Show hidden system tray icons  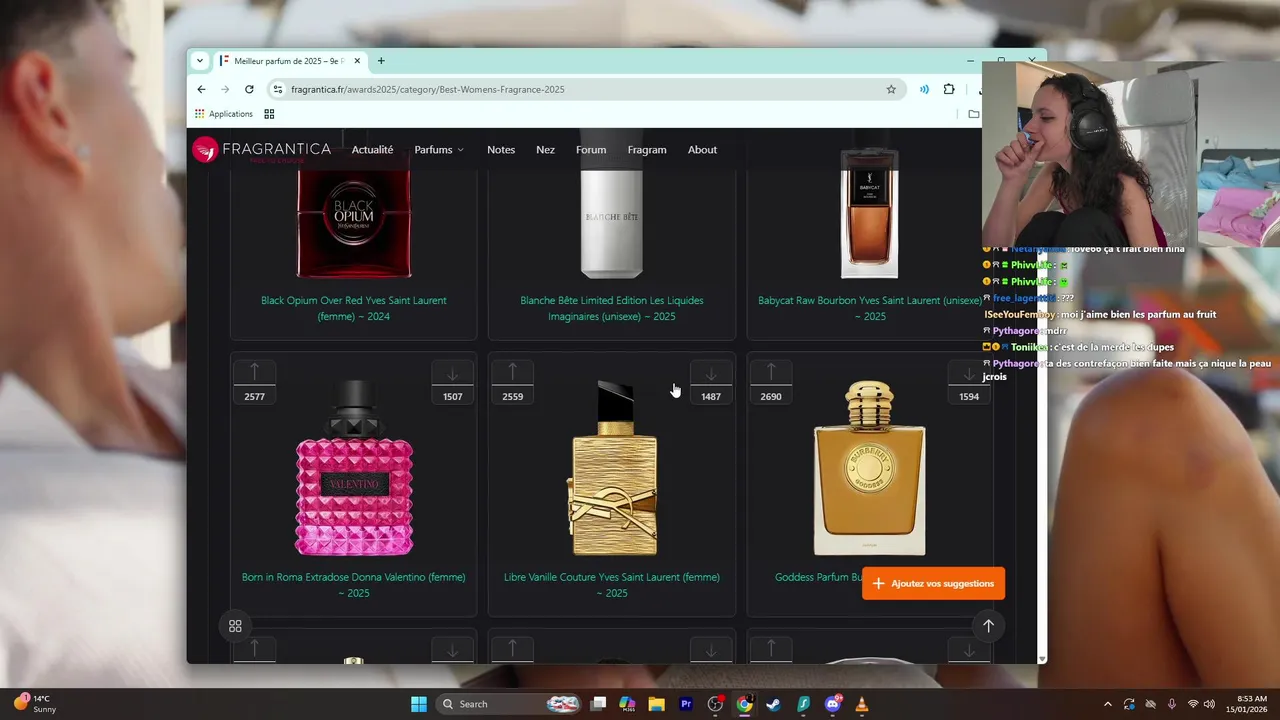click(1107, 704)
